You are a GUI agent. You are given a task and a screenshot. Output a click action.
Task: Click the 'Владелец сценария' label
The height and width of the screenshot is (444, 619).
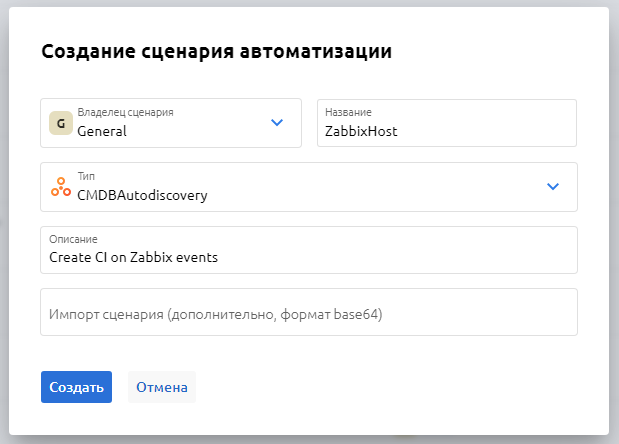click(125, 113)
